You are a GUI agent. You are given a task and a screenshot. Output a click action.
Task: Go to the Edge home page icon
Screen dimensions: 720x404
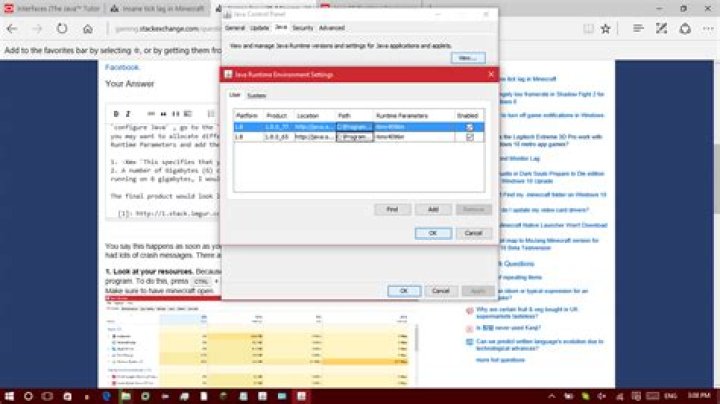click(87, 29)
